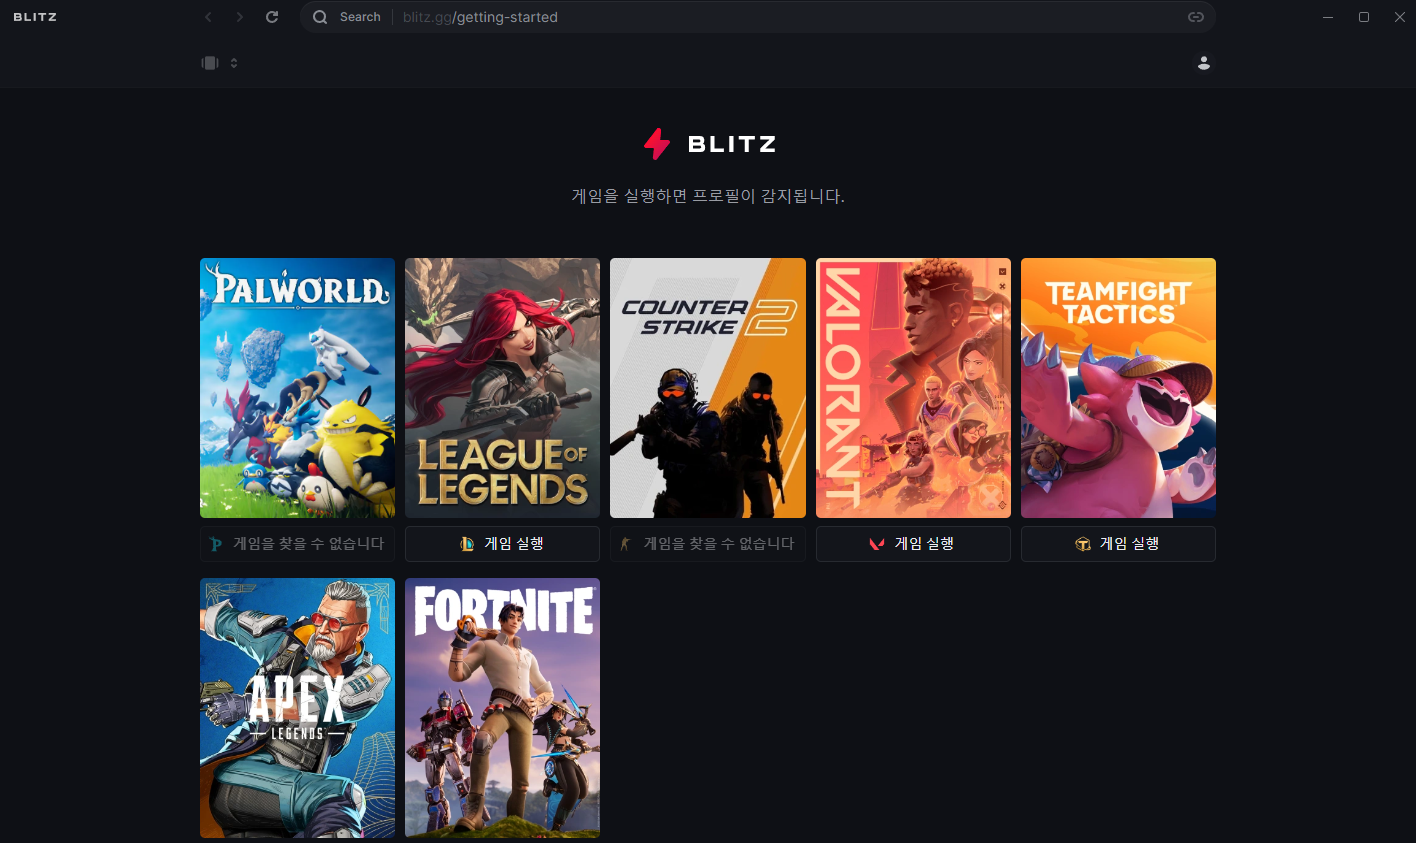Click the search magnifier icon
The height and width of the screenshot is (843, 1416).
pyautogui.click(x=320, y=17)
